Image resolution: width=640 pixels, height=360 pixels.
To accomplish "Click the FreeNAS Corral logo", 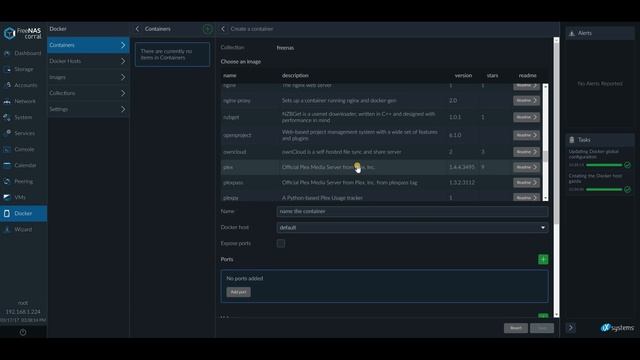I will pyautogui.click(x=22, y=33).
